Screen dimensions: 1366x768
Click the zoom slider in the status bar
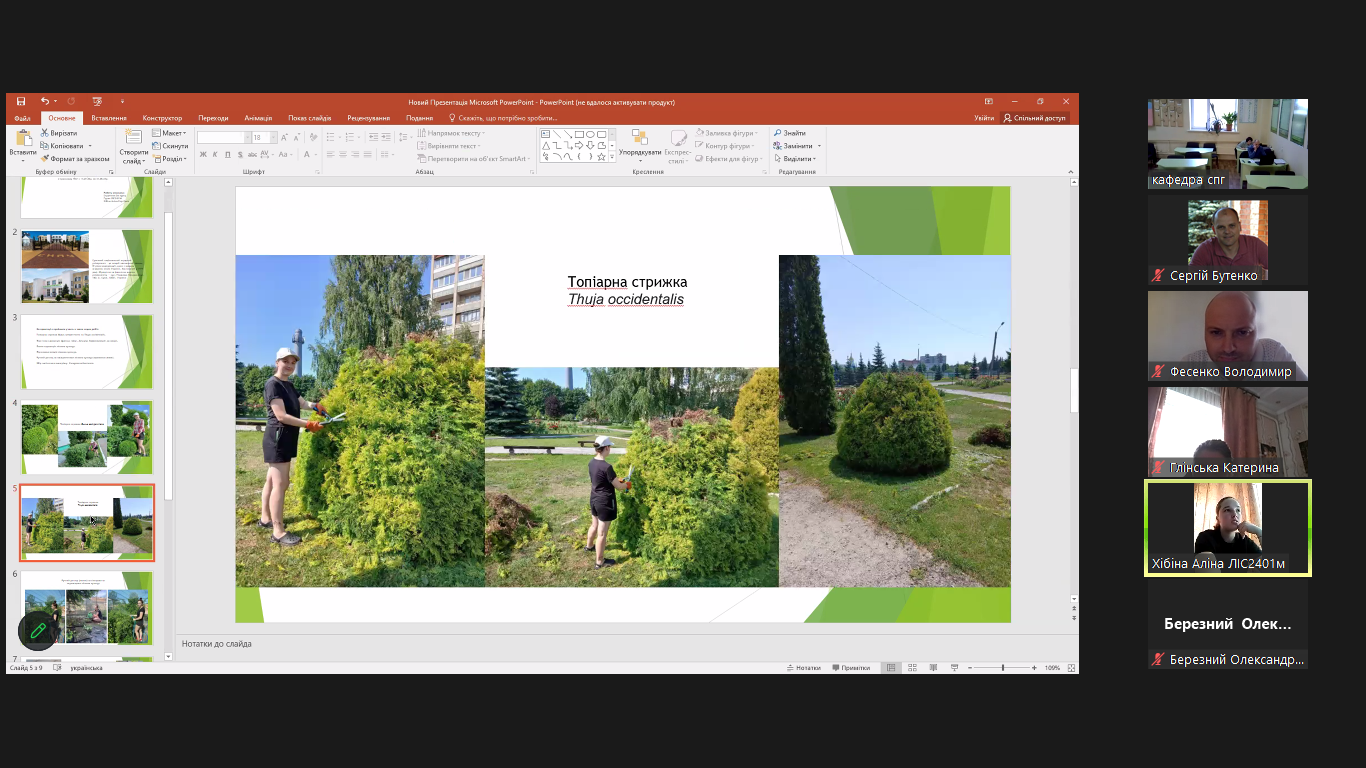click(x=1003, y=668)
